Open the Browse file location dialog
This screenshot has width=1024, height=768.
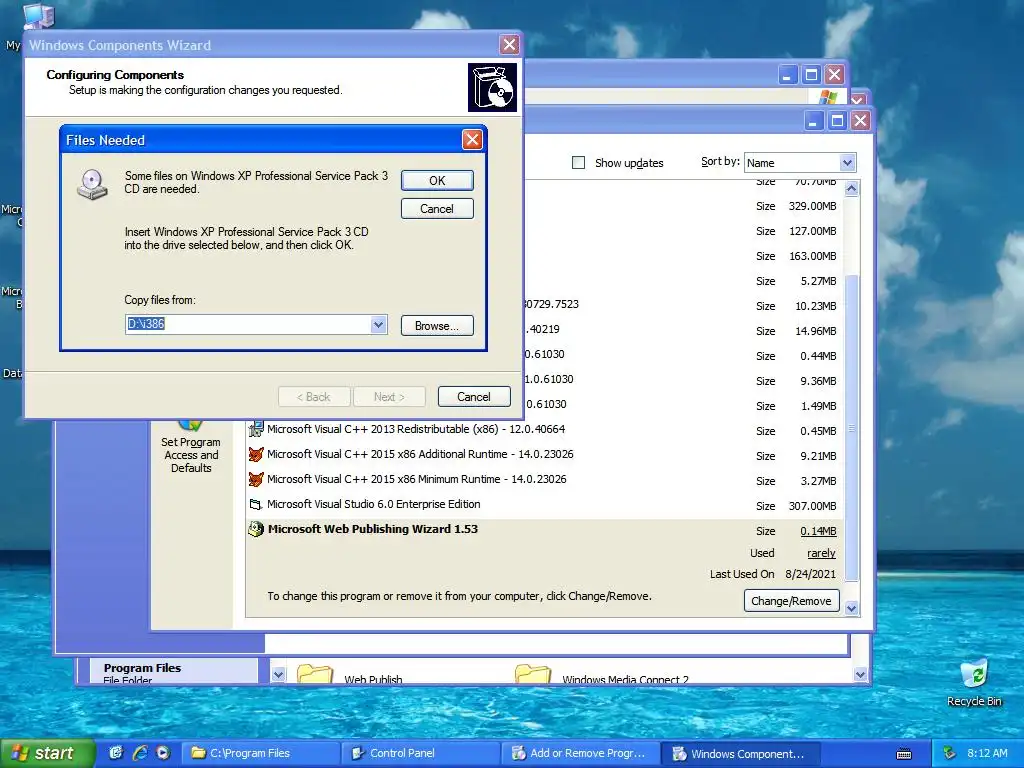tap(437, 326)
